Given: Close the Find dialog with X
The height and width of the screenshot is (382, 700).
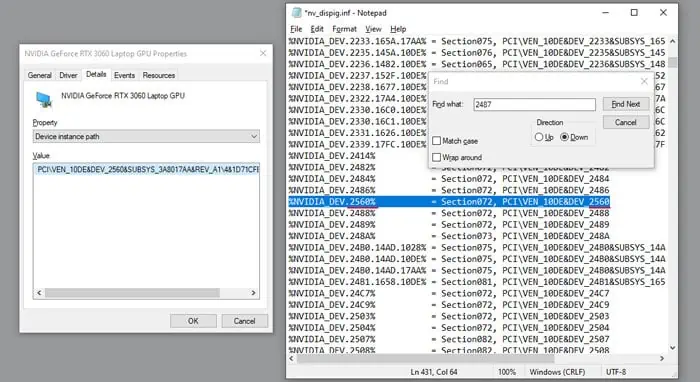Looking at the screenshot, I should pos(644,81).
